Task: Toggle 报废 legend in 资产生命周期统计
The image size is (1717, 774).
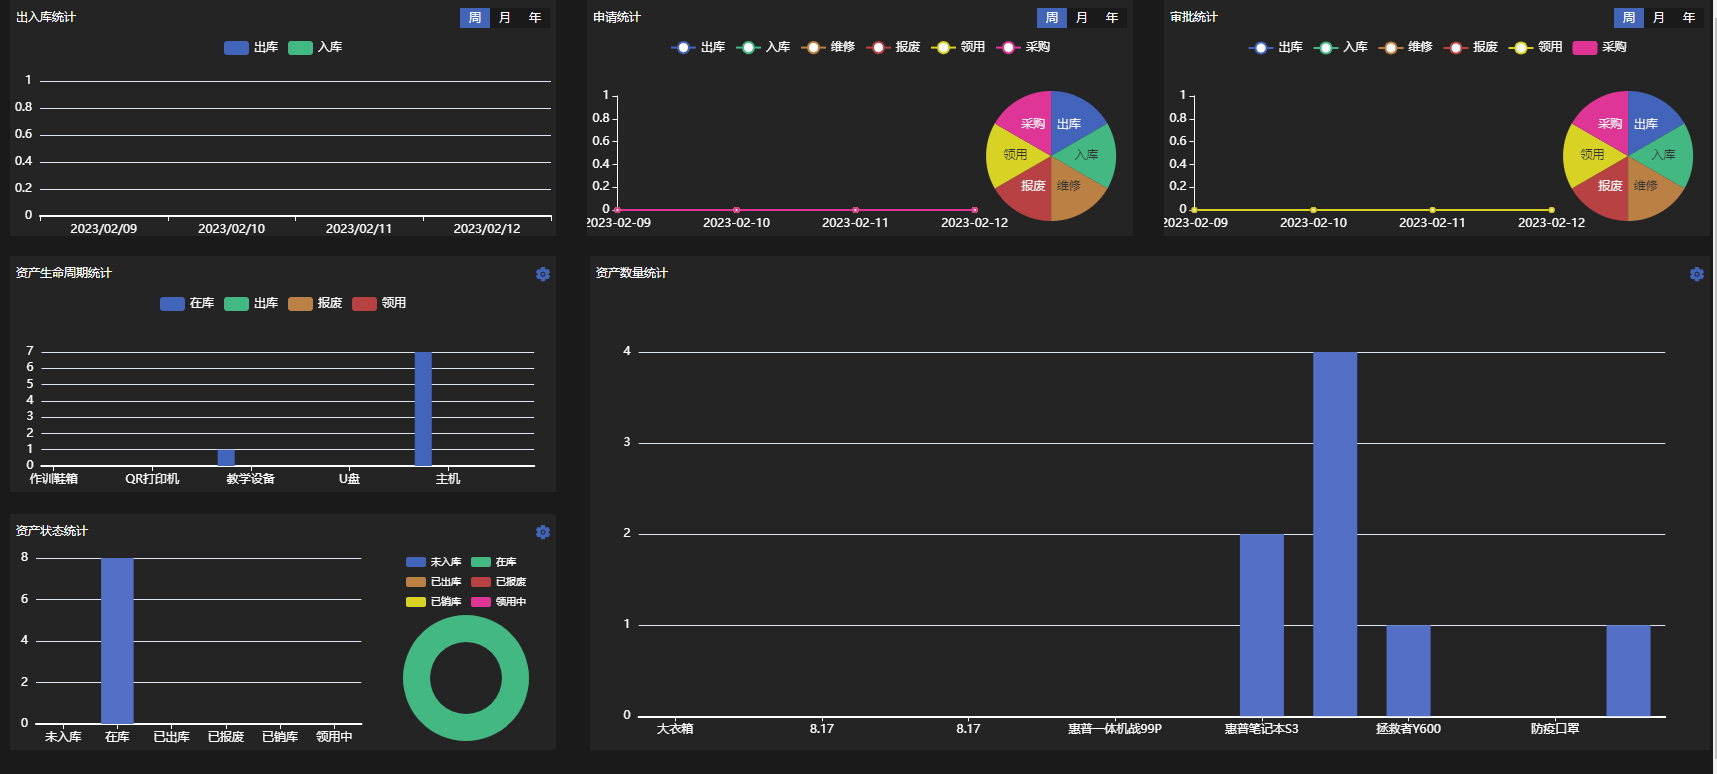Action: tap(315, 303)
